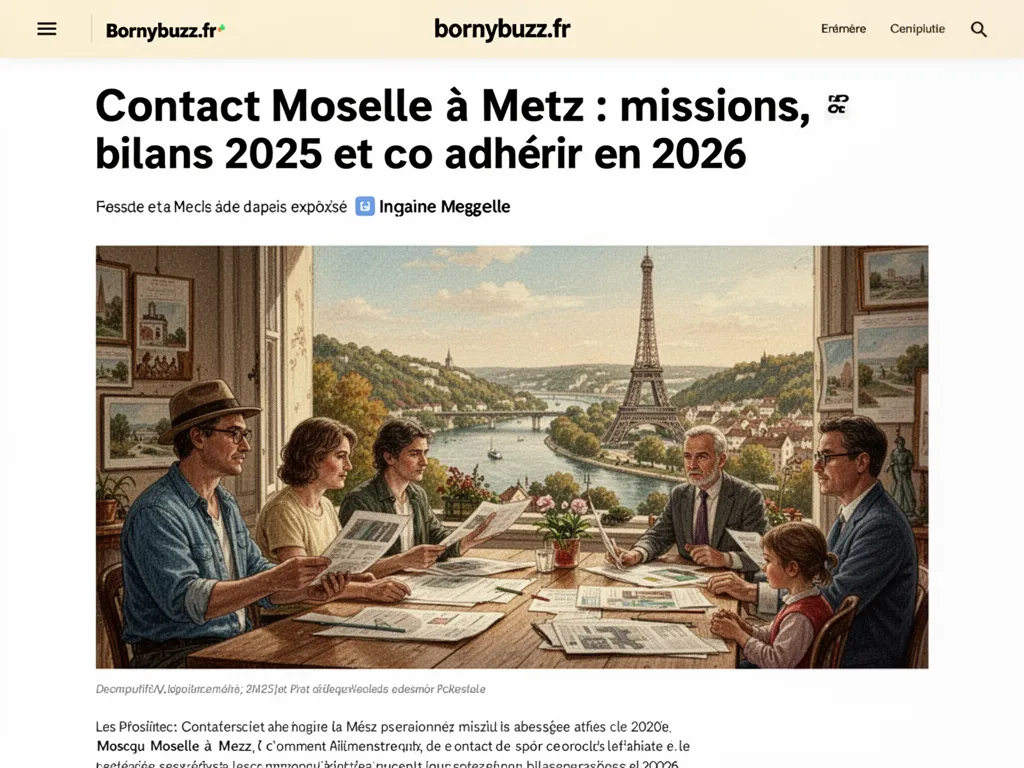This screenshot has height=768, width=1024.
Task: Click the share icon beside the article headline
Action: pyautogui.click(x=836, y=104)
